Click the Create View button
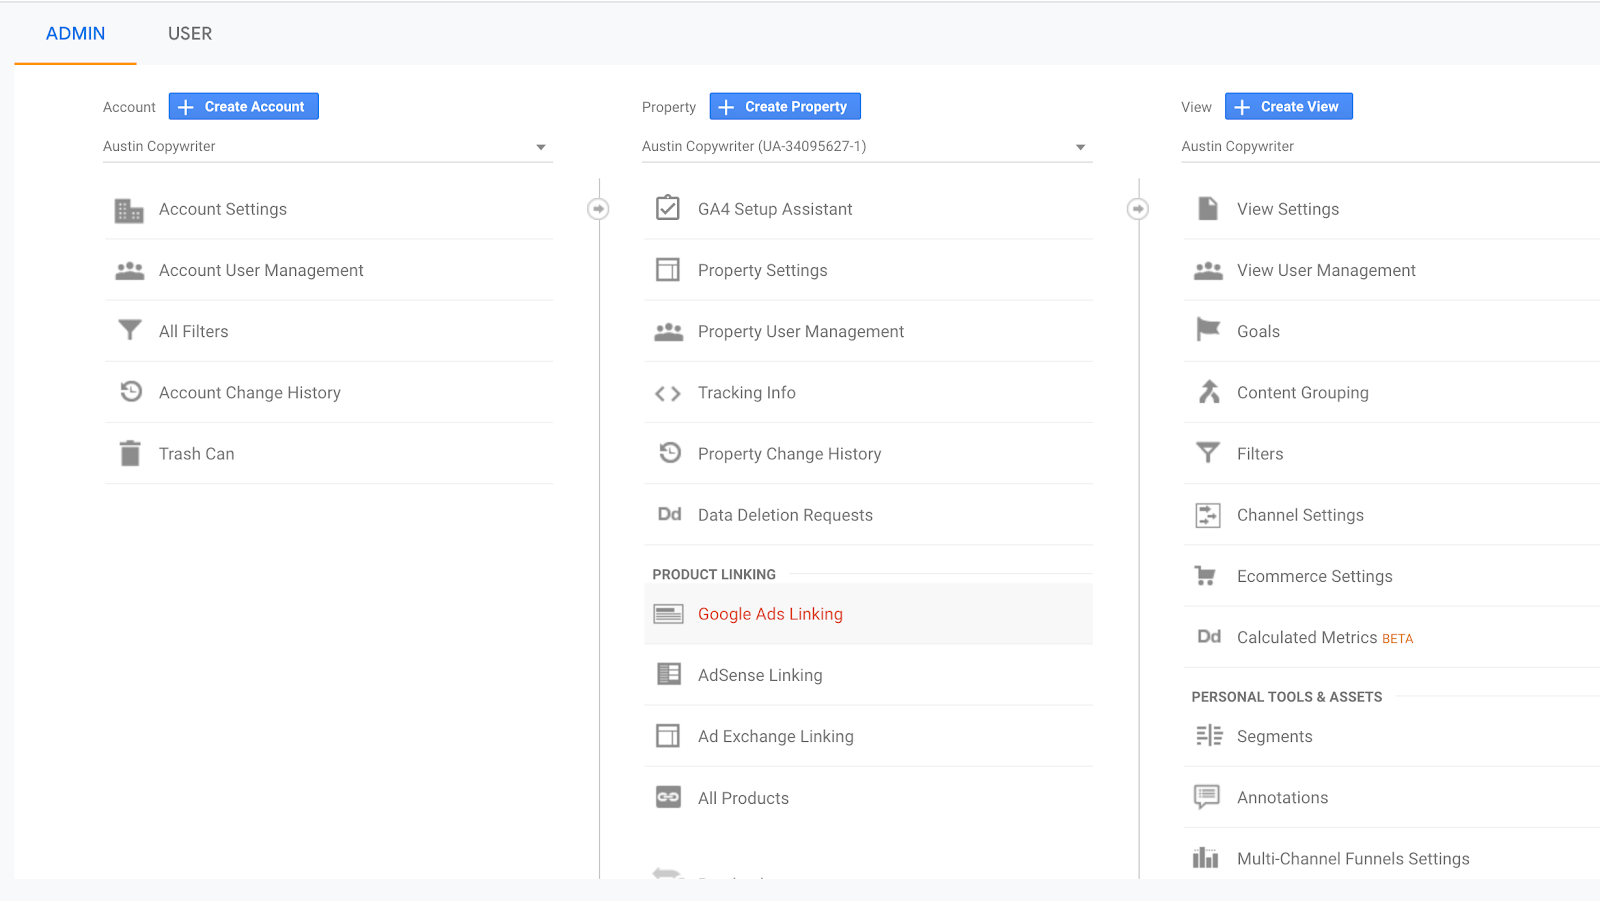This screenshot has width=1600, height=901. click(1289, 106)
